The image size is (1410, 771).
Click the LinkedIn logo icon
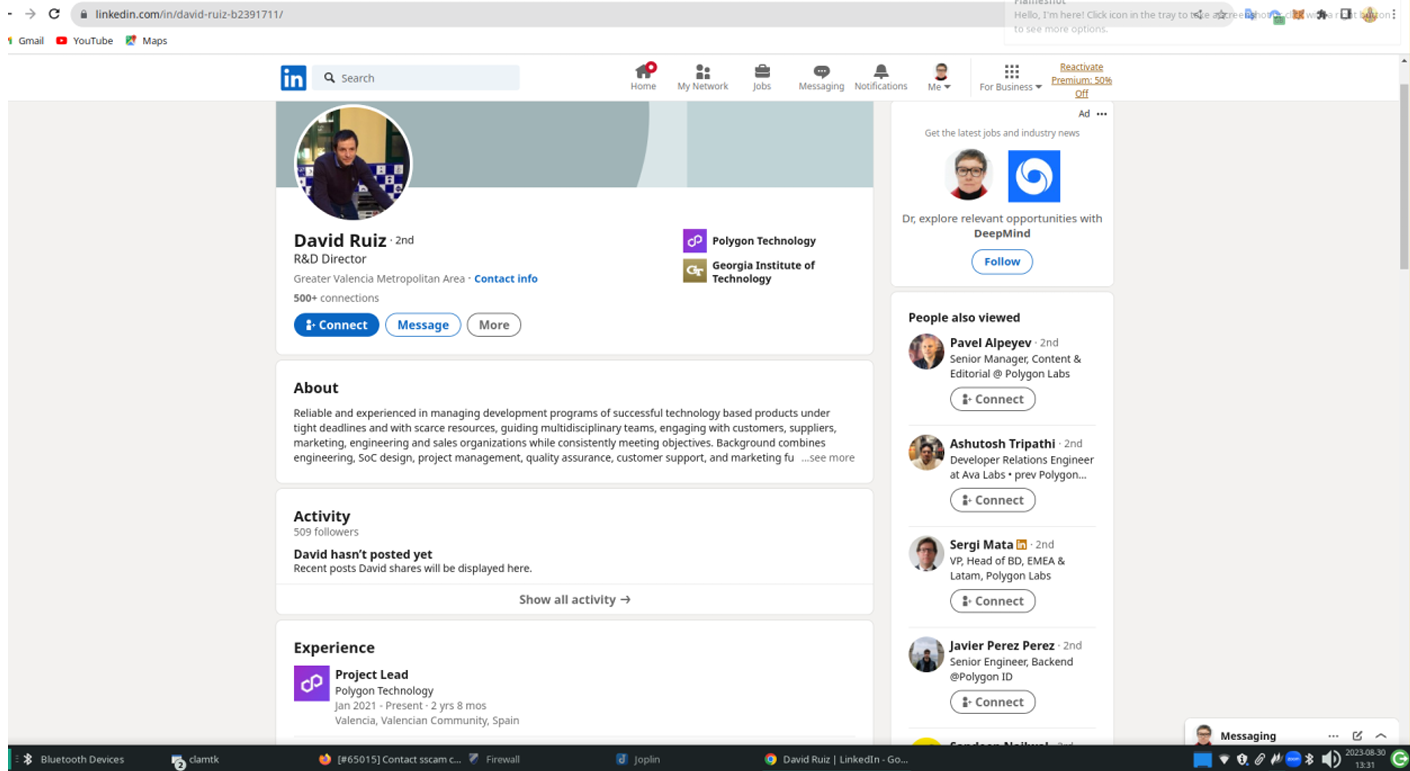(x=293, y=78)
